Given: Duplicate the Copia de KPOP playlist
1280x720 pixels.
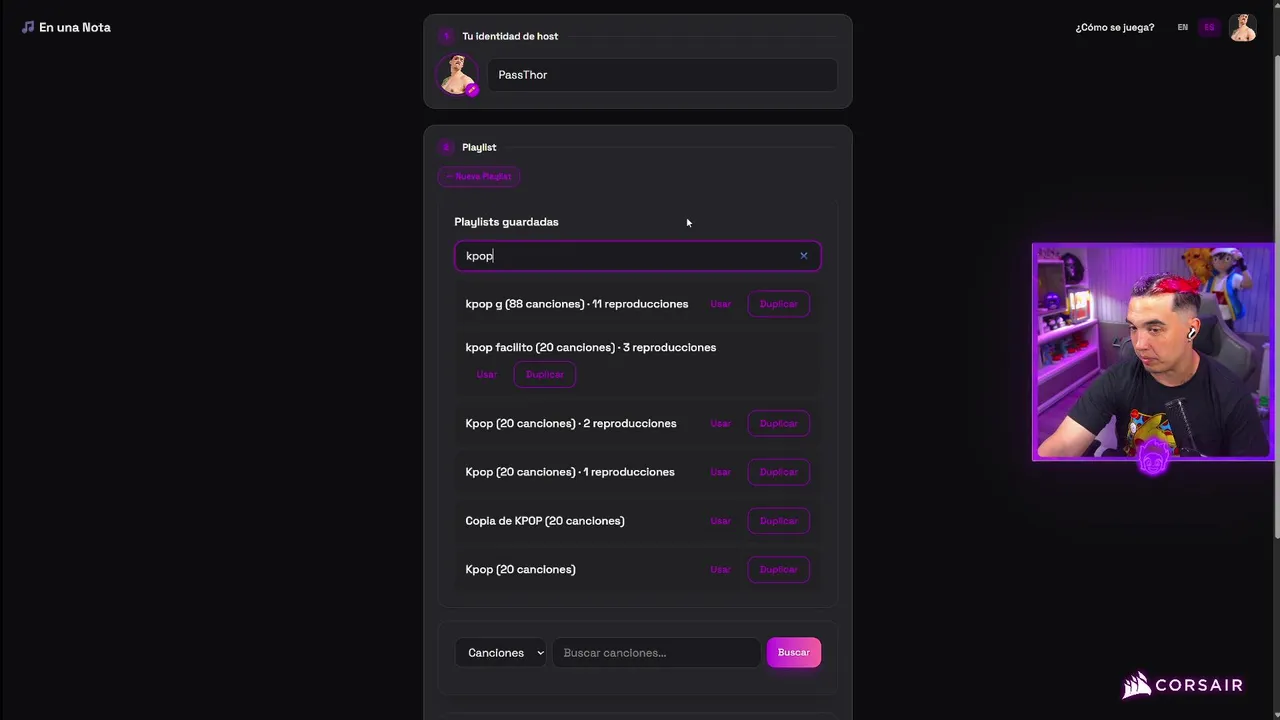Looking at the screenshot, I should pos(778,521).
